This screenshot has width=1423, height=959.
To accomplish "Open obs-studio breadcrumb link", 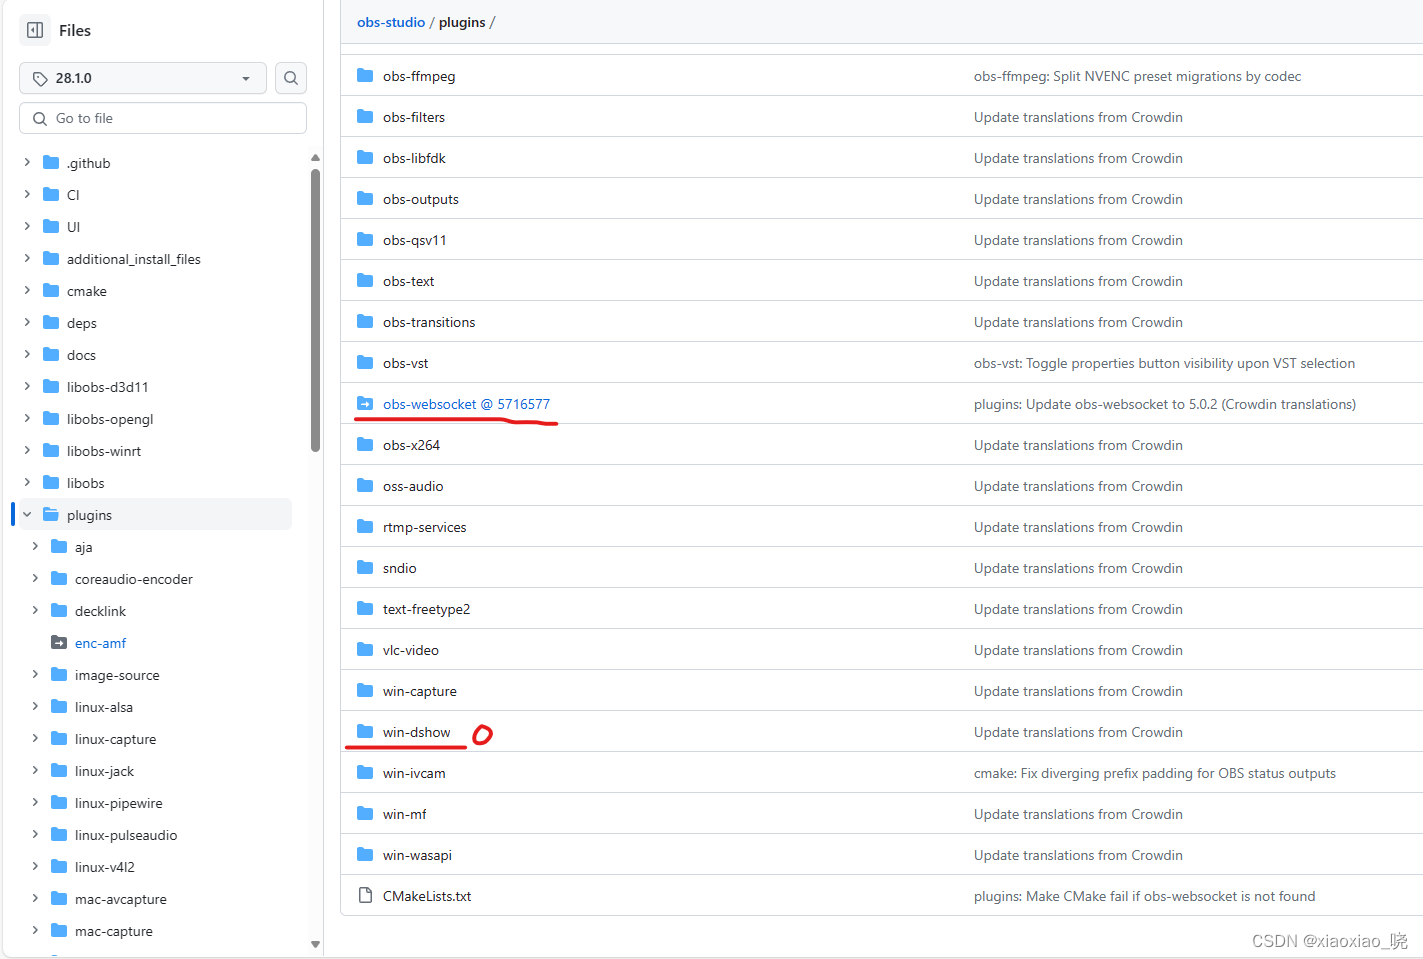I will [x=391, y=22].
